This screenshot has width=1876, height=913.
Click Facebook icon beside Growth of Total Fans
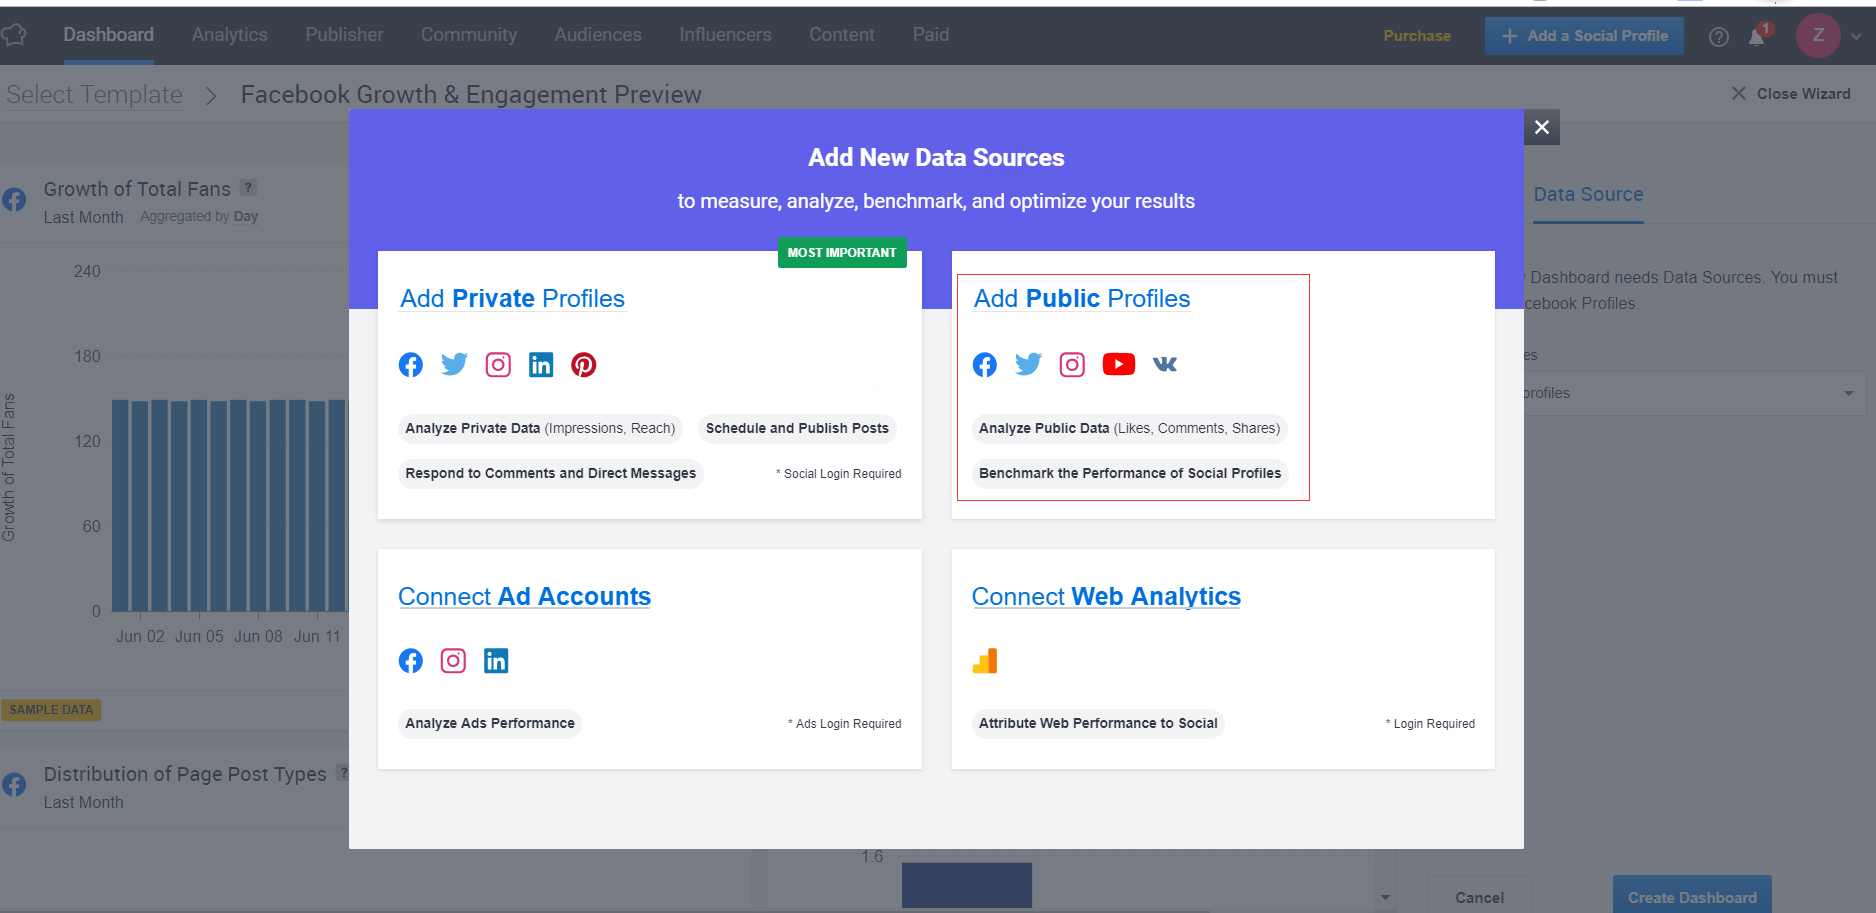[14, 199]
